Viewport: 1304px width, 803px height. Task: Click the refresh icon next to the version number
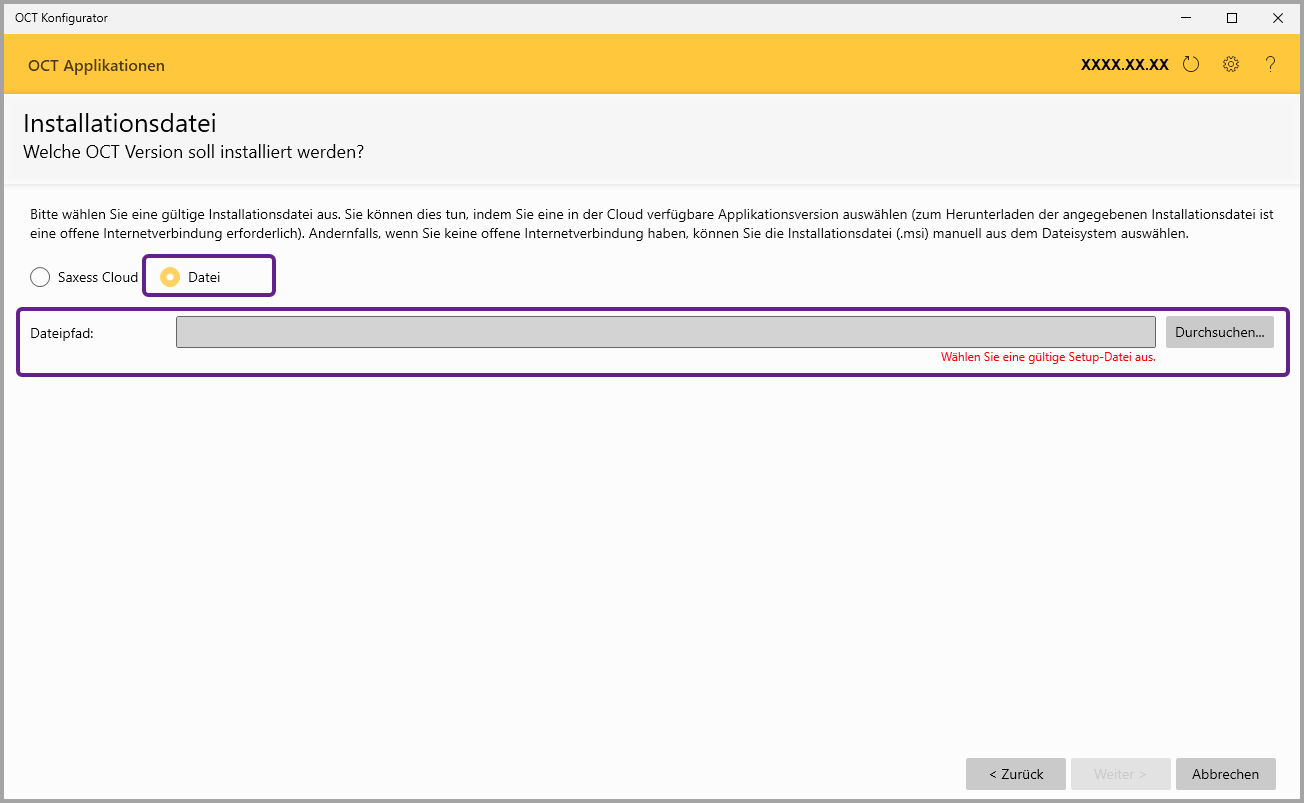(1191, 65)
